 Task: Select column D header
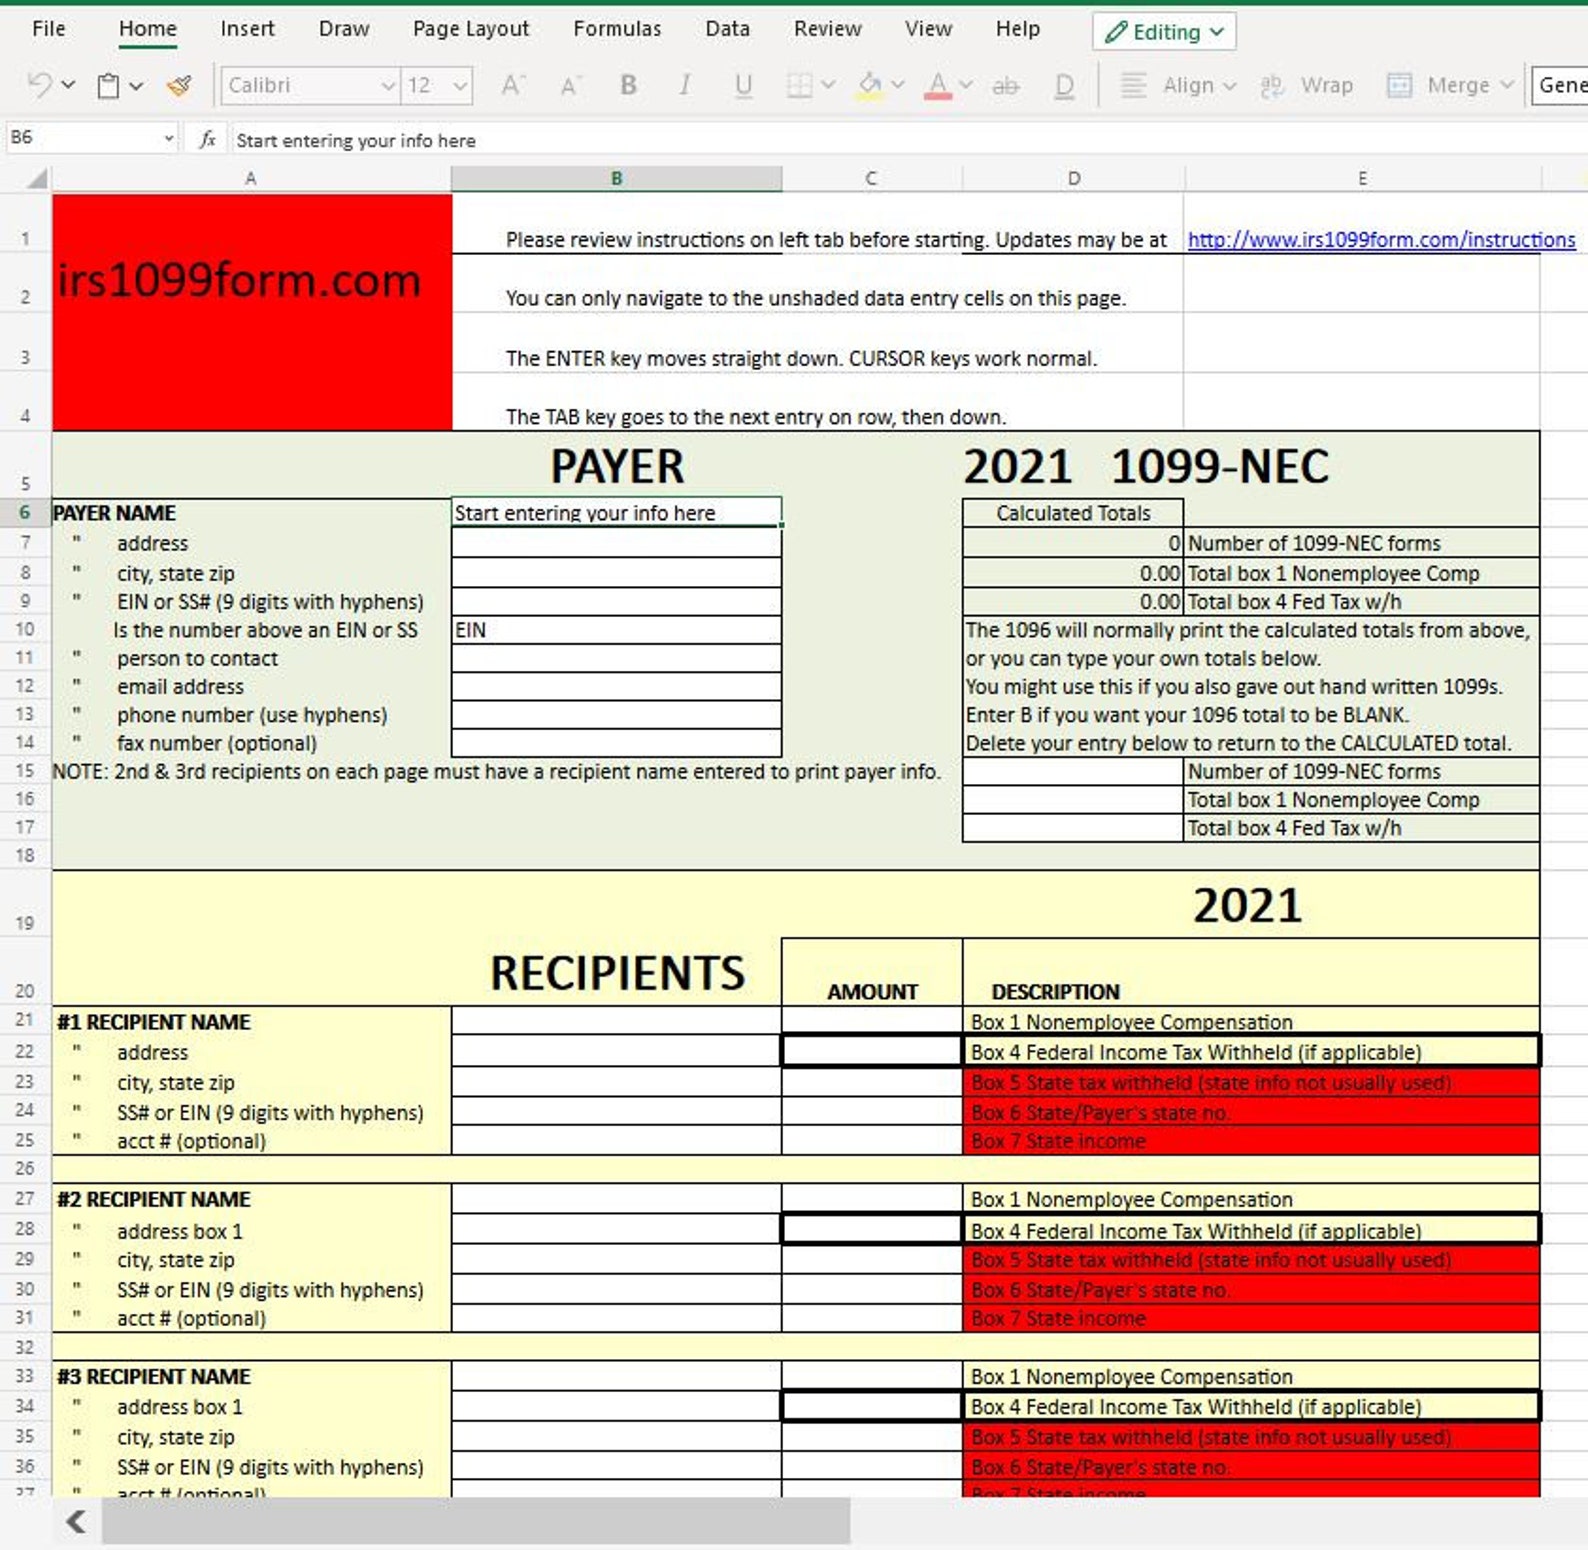[1073, 179]
